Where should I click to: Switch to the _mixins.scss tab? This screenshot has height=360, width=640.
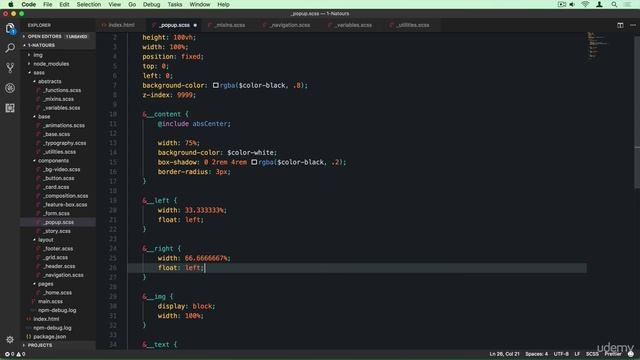click(230, 25)
